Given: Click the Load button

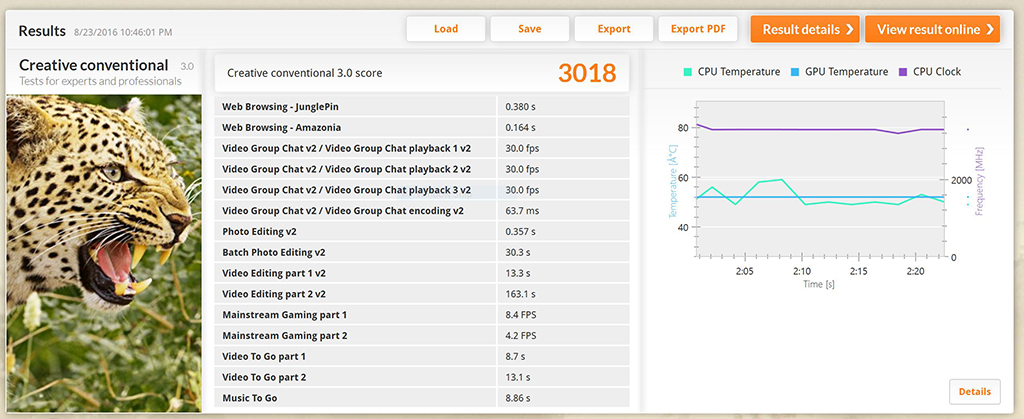Looking at the screenshot, I should click(446, 29).
